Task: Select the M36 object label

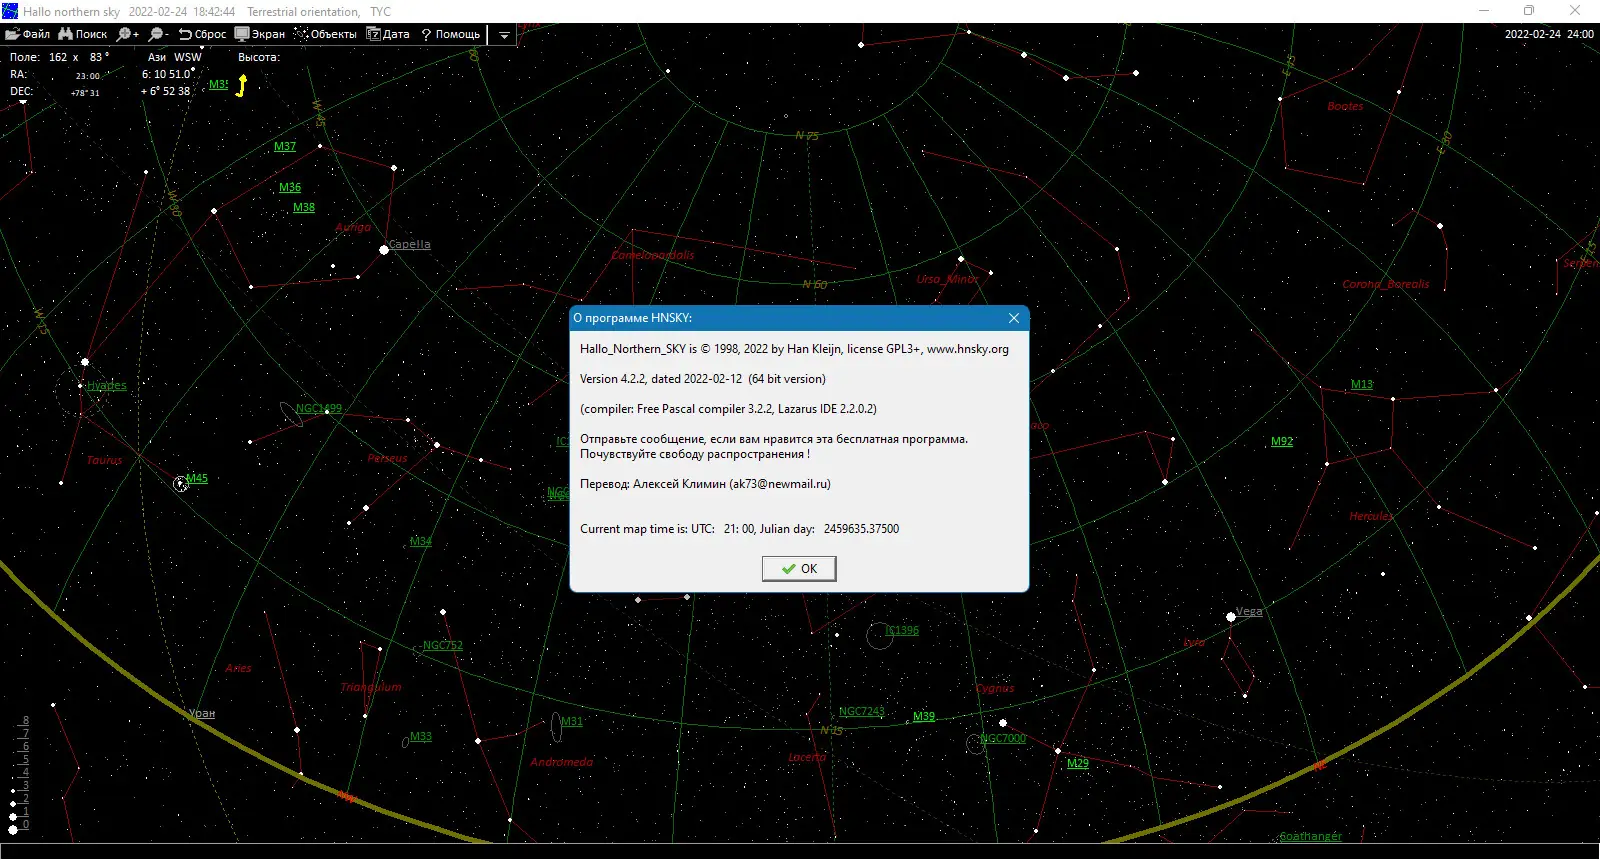Action: (290, 187)
